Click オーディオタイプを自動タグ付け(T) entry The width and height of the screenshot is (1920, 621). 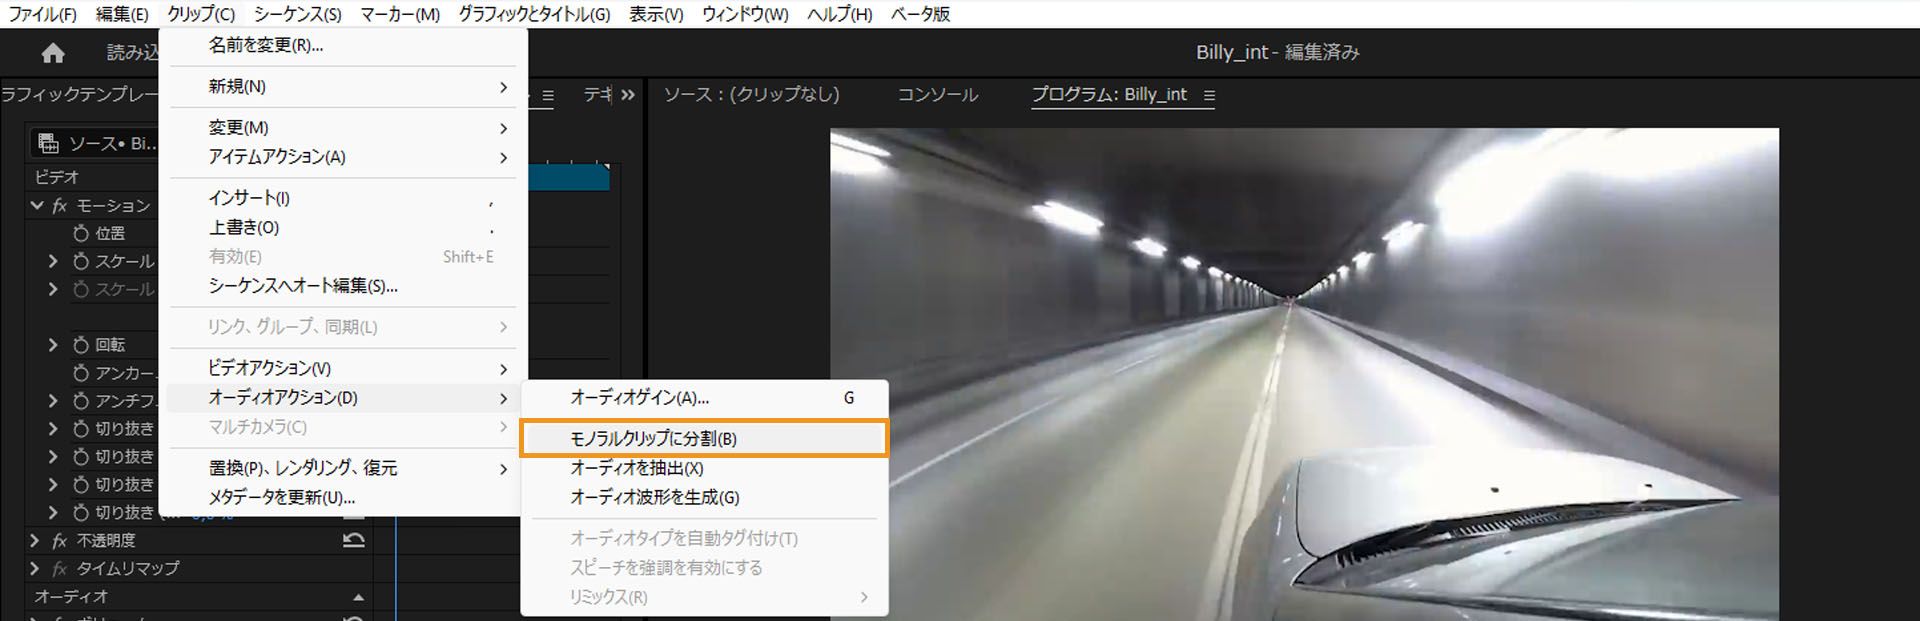(704, 538)
